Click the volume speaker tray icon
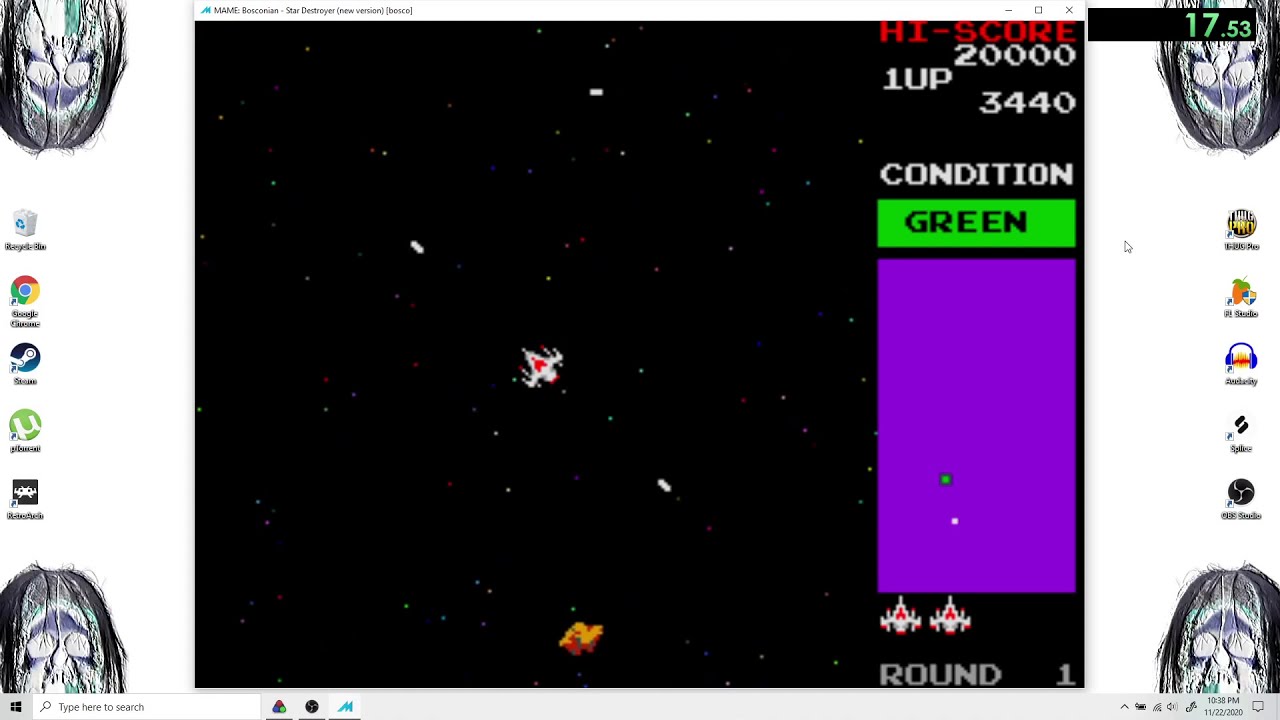This screenshot has width=1280, height=720. click(x=1173, y=707)
